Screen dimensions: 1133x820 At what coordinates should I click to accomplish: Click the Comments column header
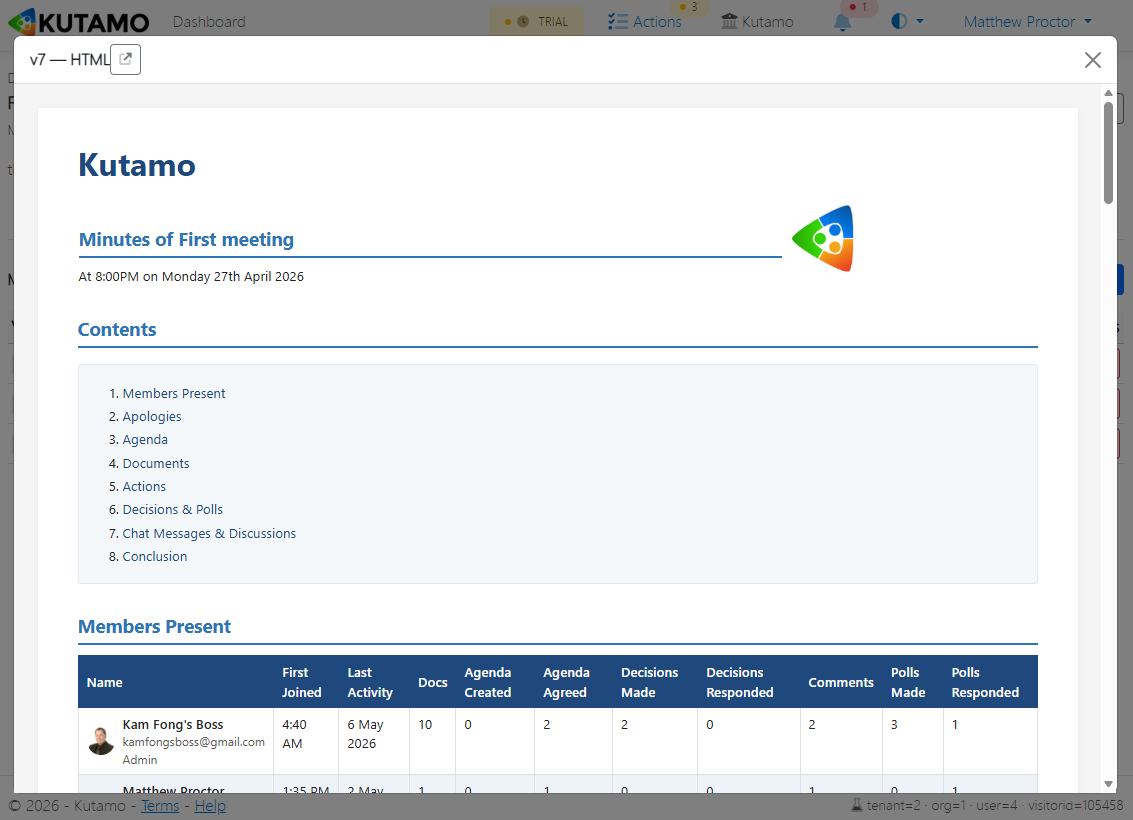[x=840, y=682]
